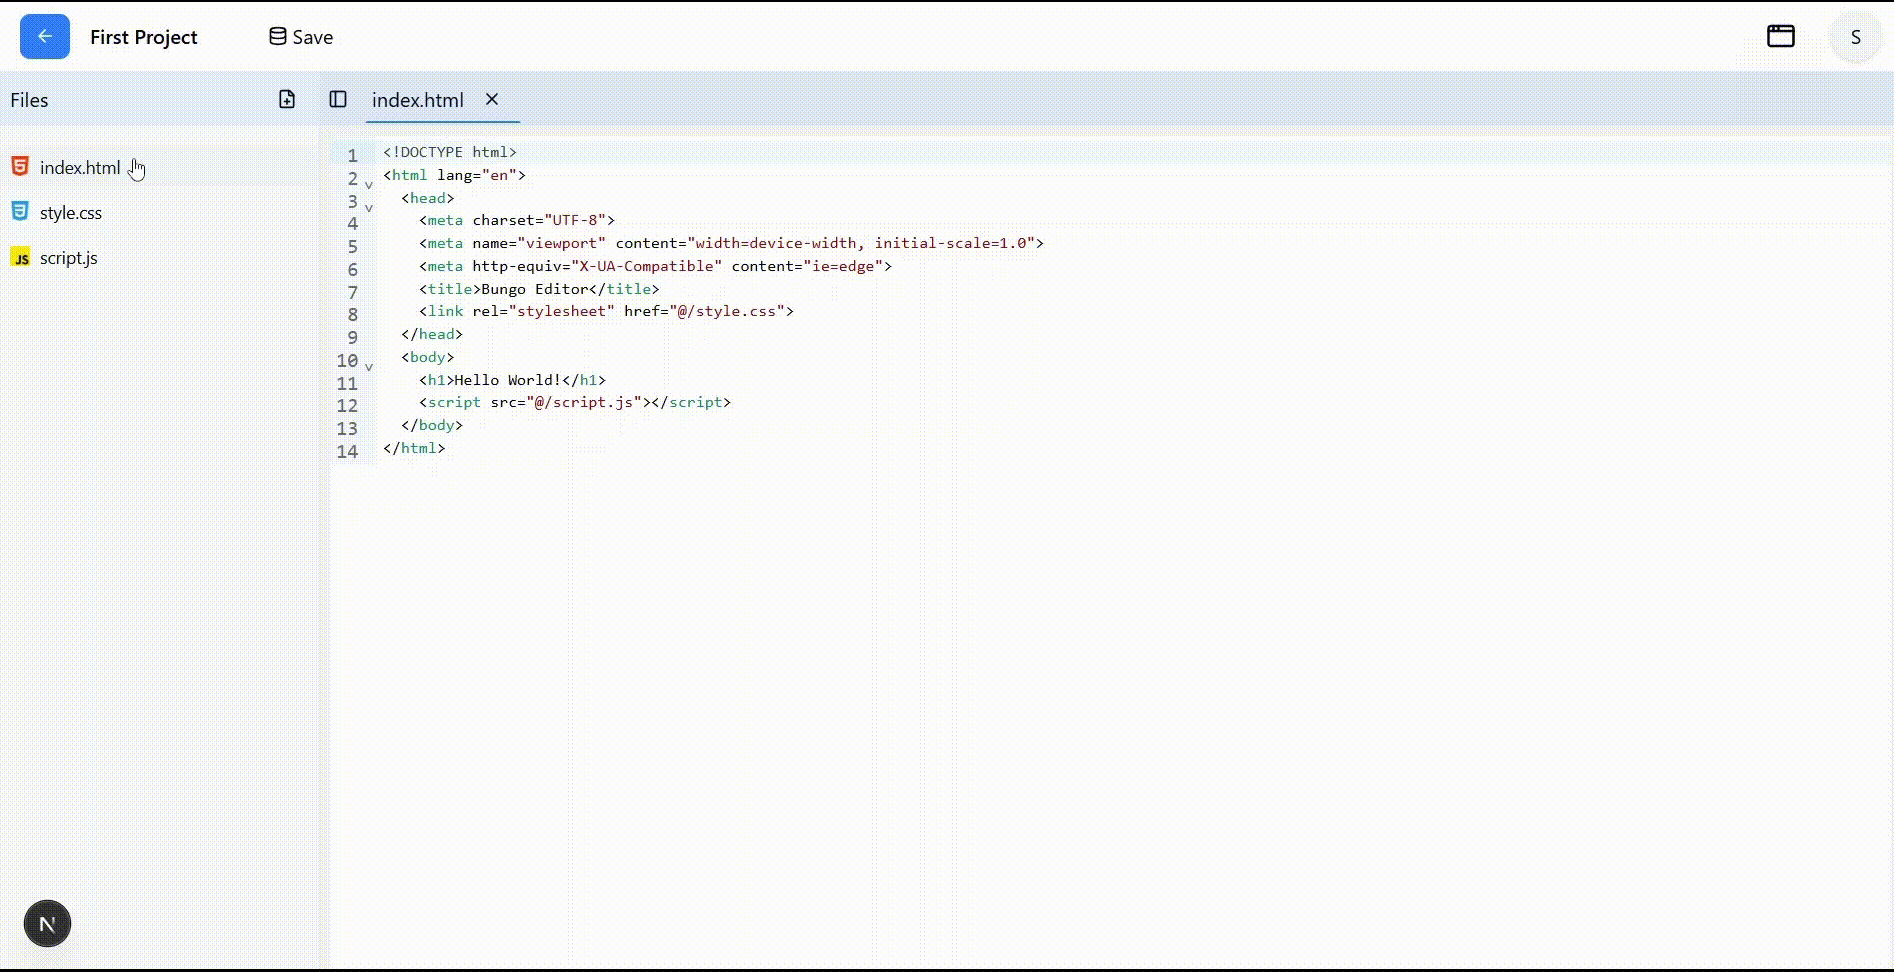This screenshot has width=1894, height=972.
Task: Place cursor in the DOCTYPE html line
Action: [450, 152]
